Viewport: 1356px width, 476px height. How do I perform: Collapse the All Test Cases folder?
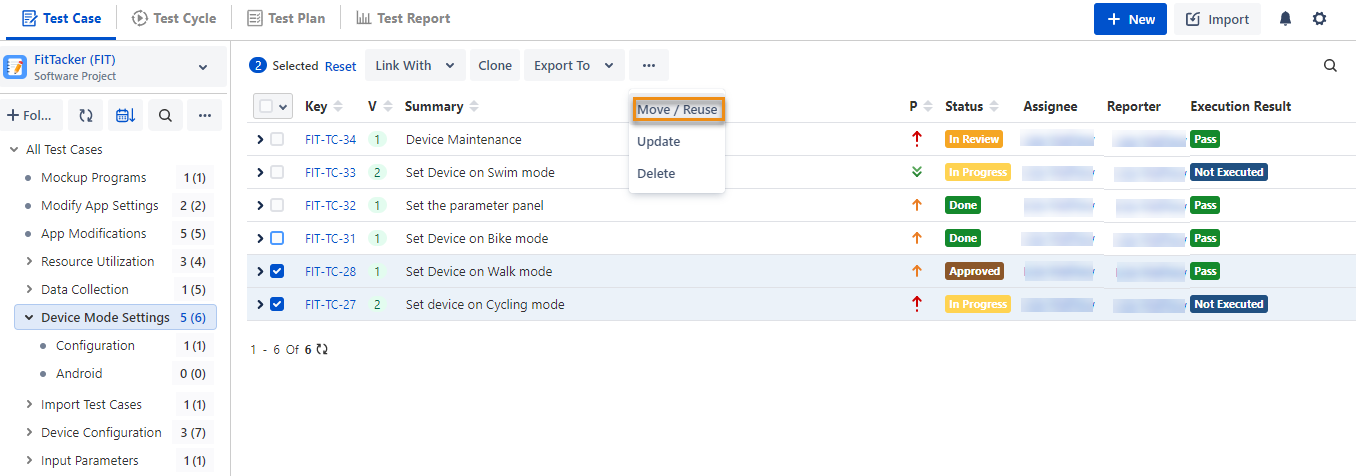(x=14, y=150)
